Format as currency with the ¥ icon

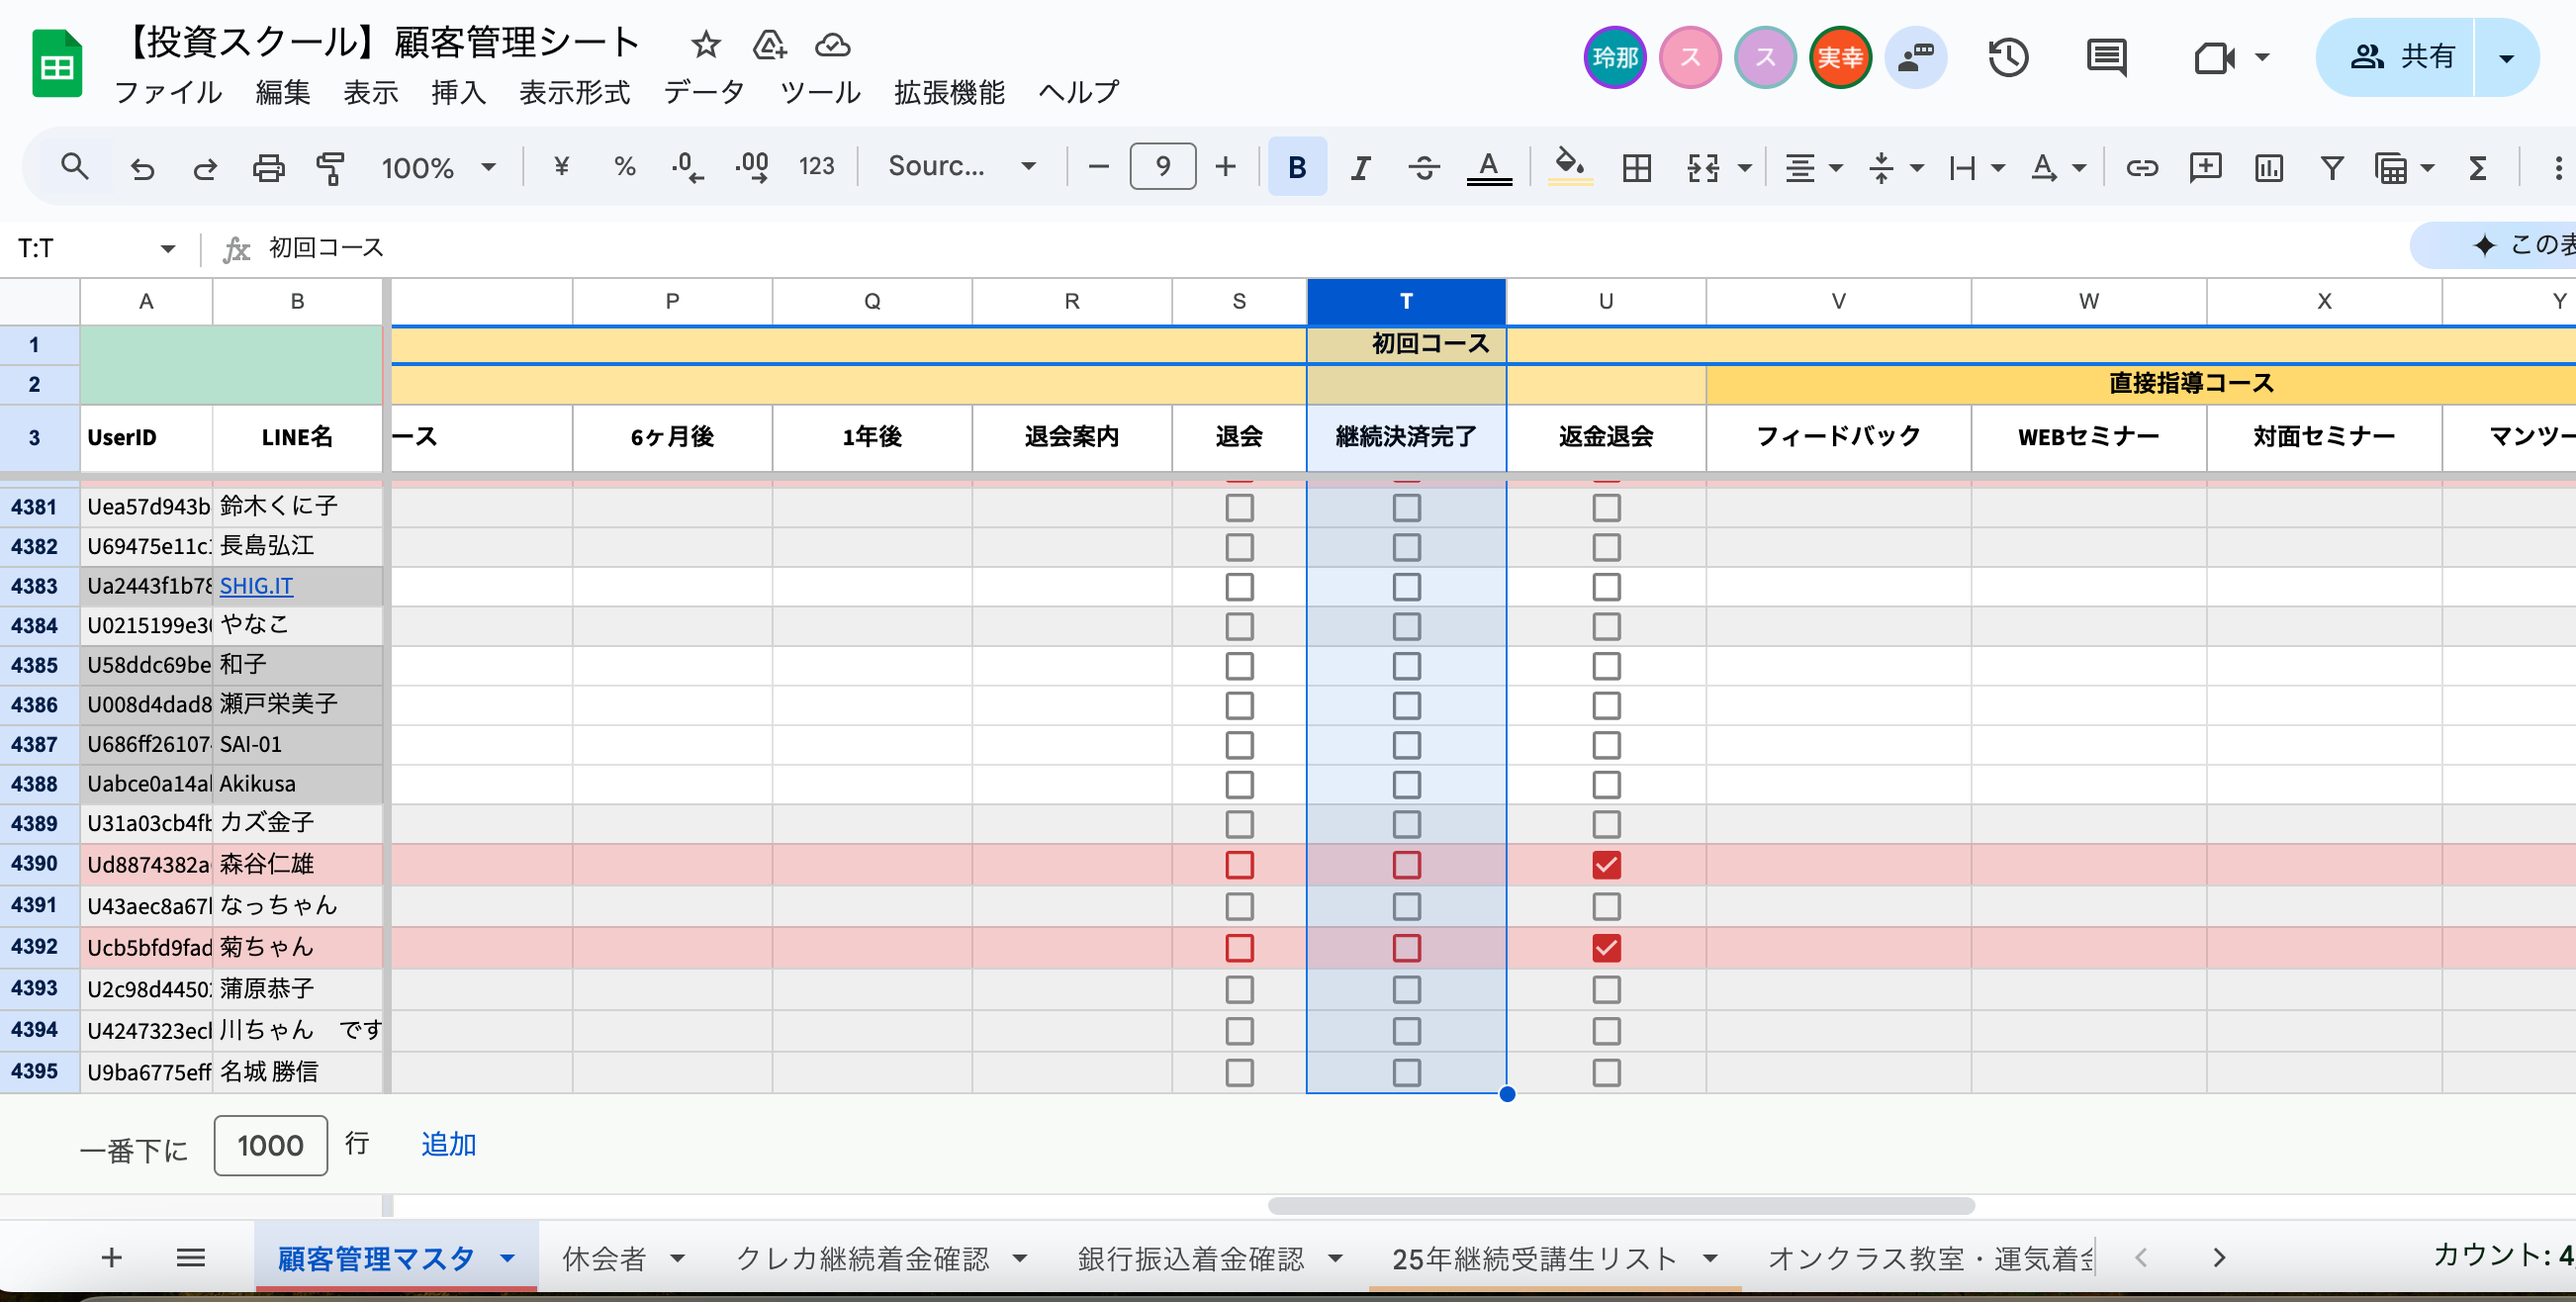pos(560,167)
